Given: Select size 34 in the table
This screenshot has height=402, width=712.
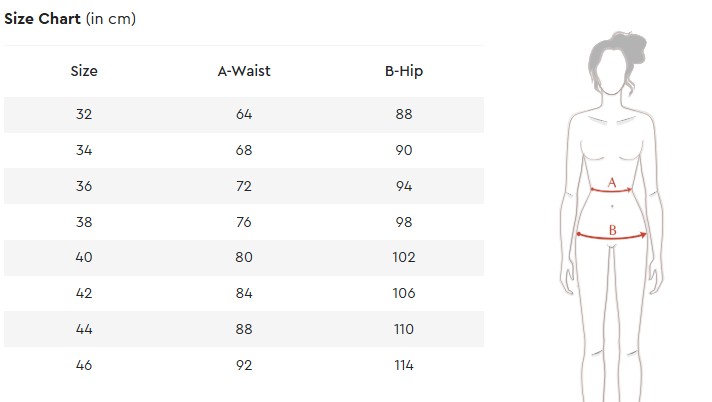Looking at the screenshot, I should point(84,150).
